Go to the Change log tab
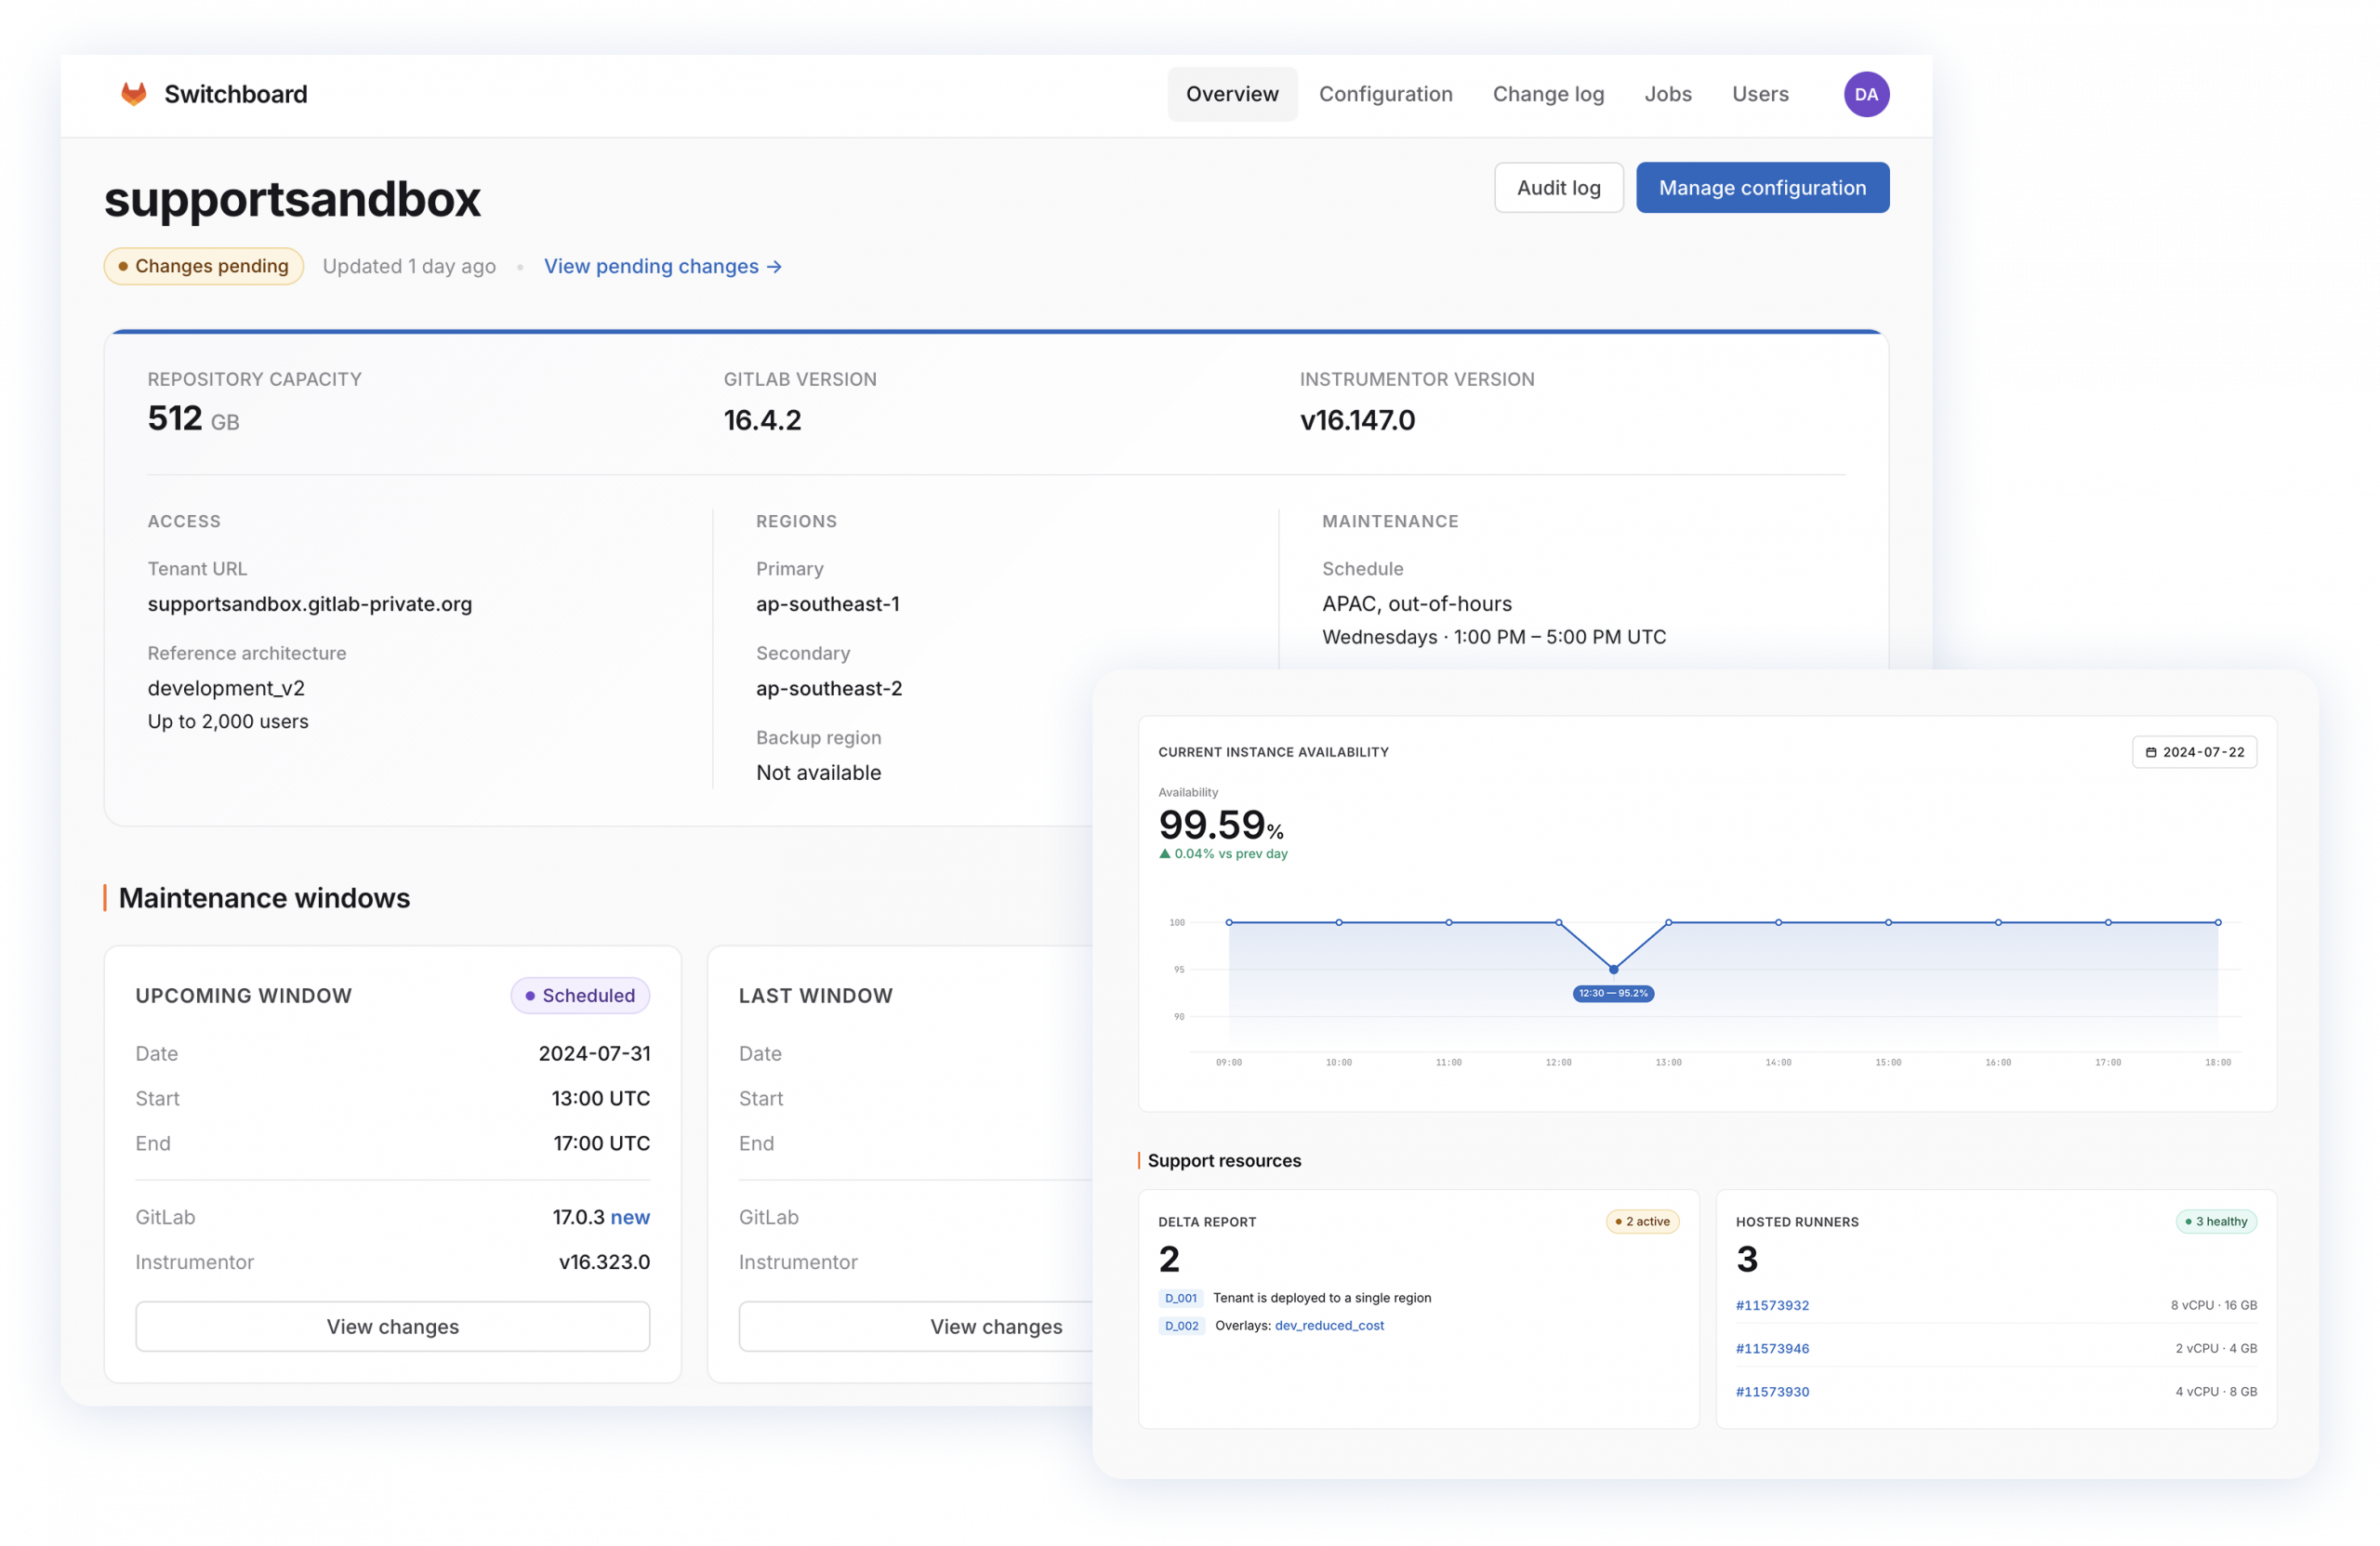Screen dimensions: 2380x1546 [x=1548, y=94]
